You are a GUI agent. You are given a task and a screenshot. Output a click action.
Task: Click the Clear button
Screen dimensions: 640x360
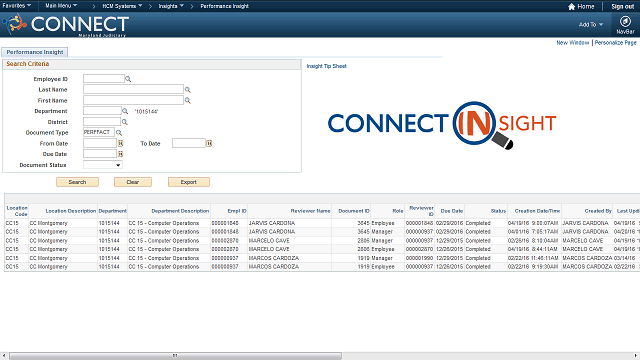point(133,182)
